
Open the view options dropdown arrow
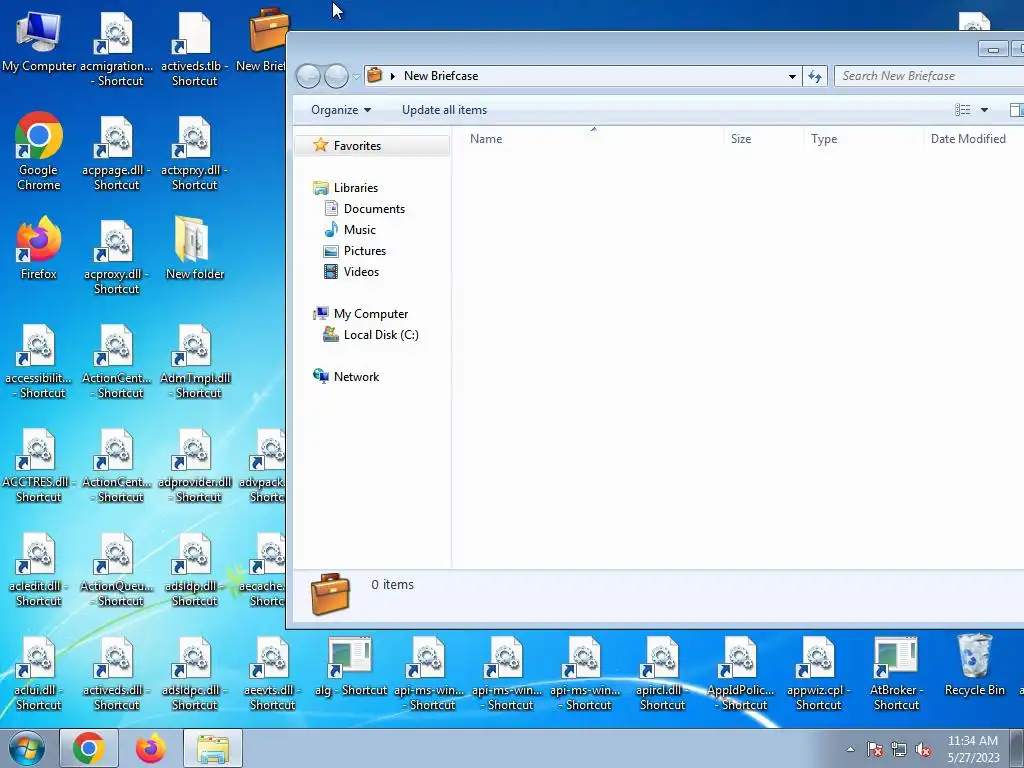984,110
